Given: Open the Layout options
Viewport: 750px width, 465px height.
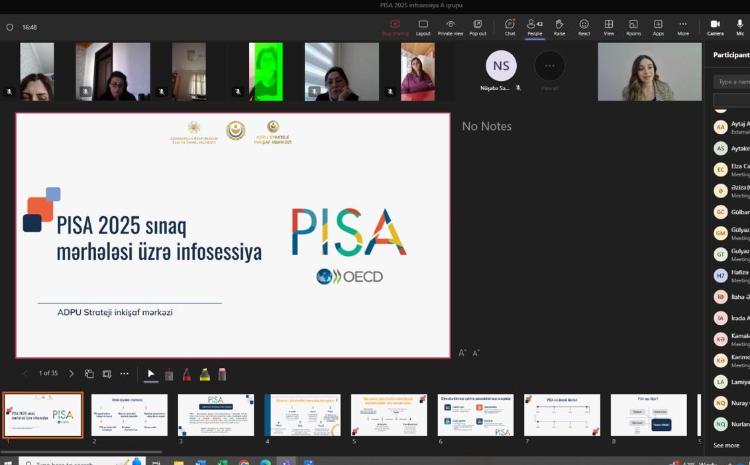Looking at the screenshot, I should (423, 26).
